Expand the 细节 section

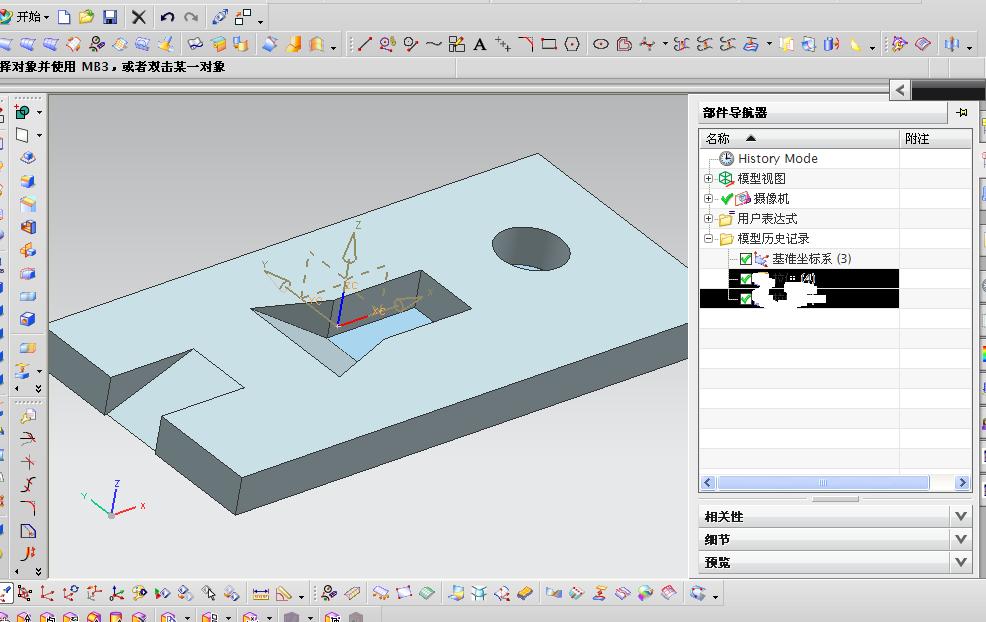click(960, 539)
